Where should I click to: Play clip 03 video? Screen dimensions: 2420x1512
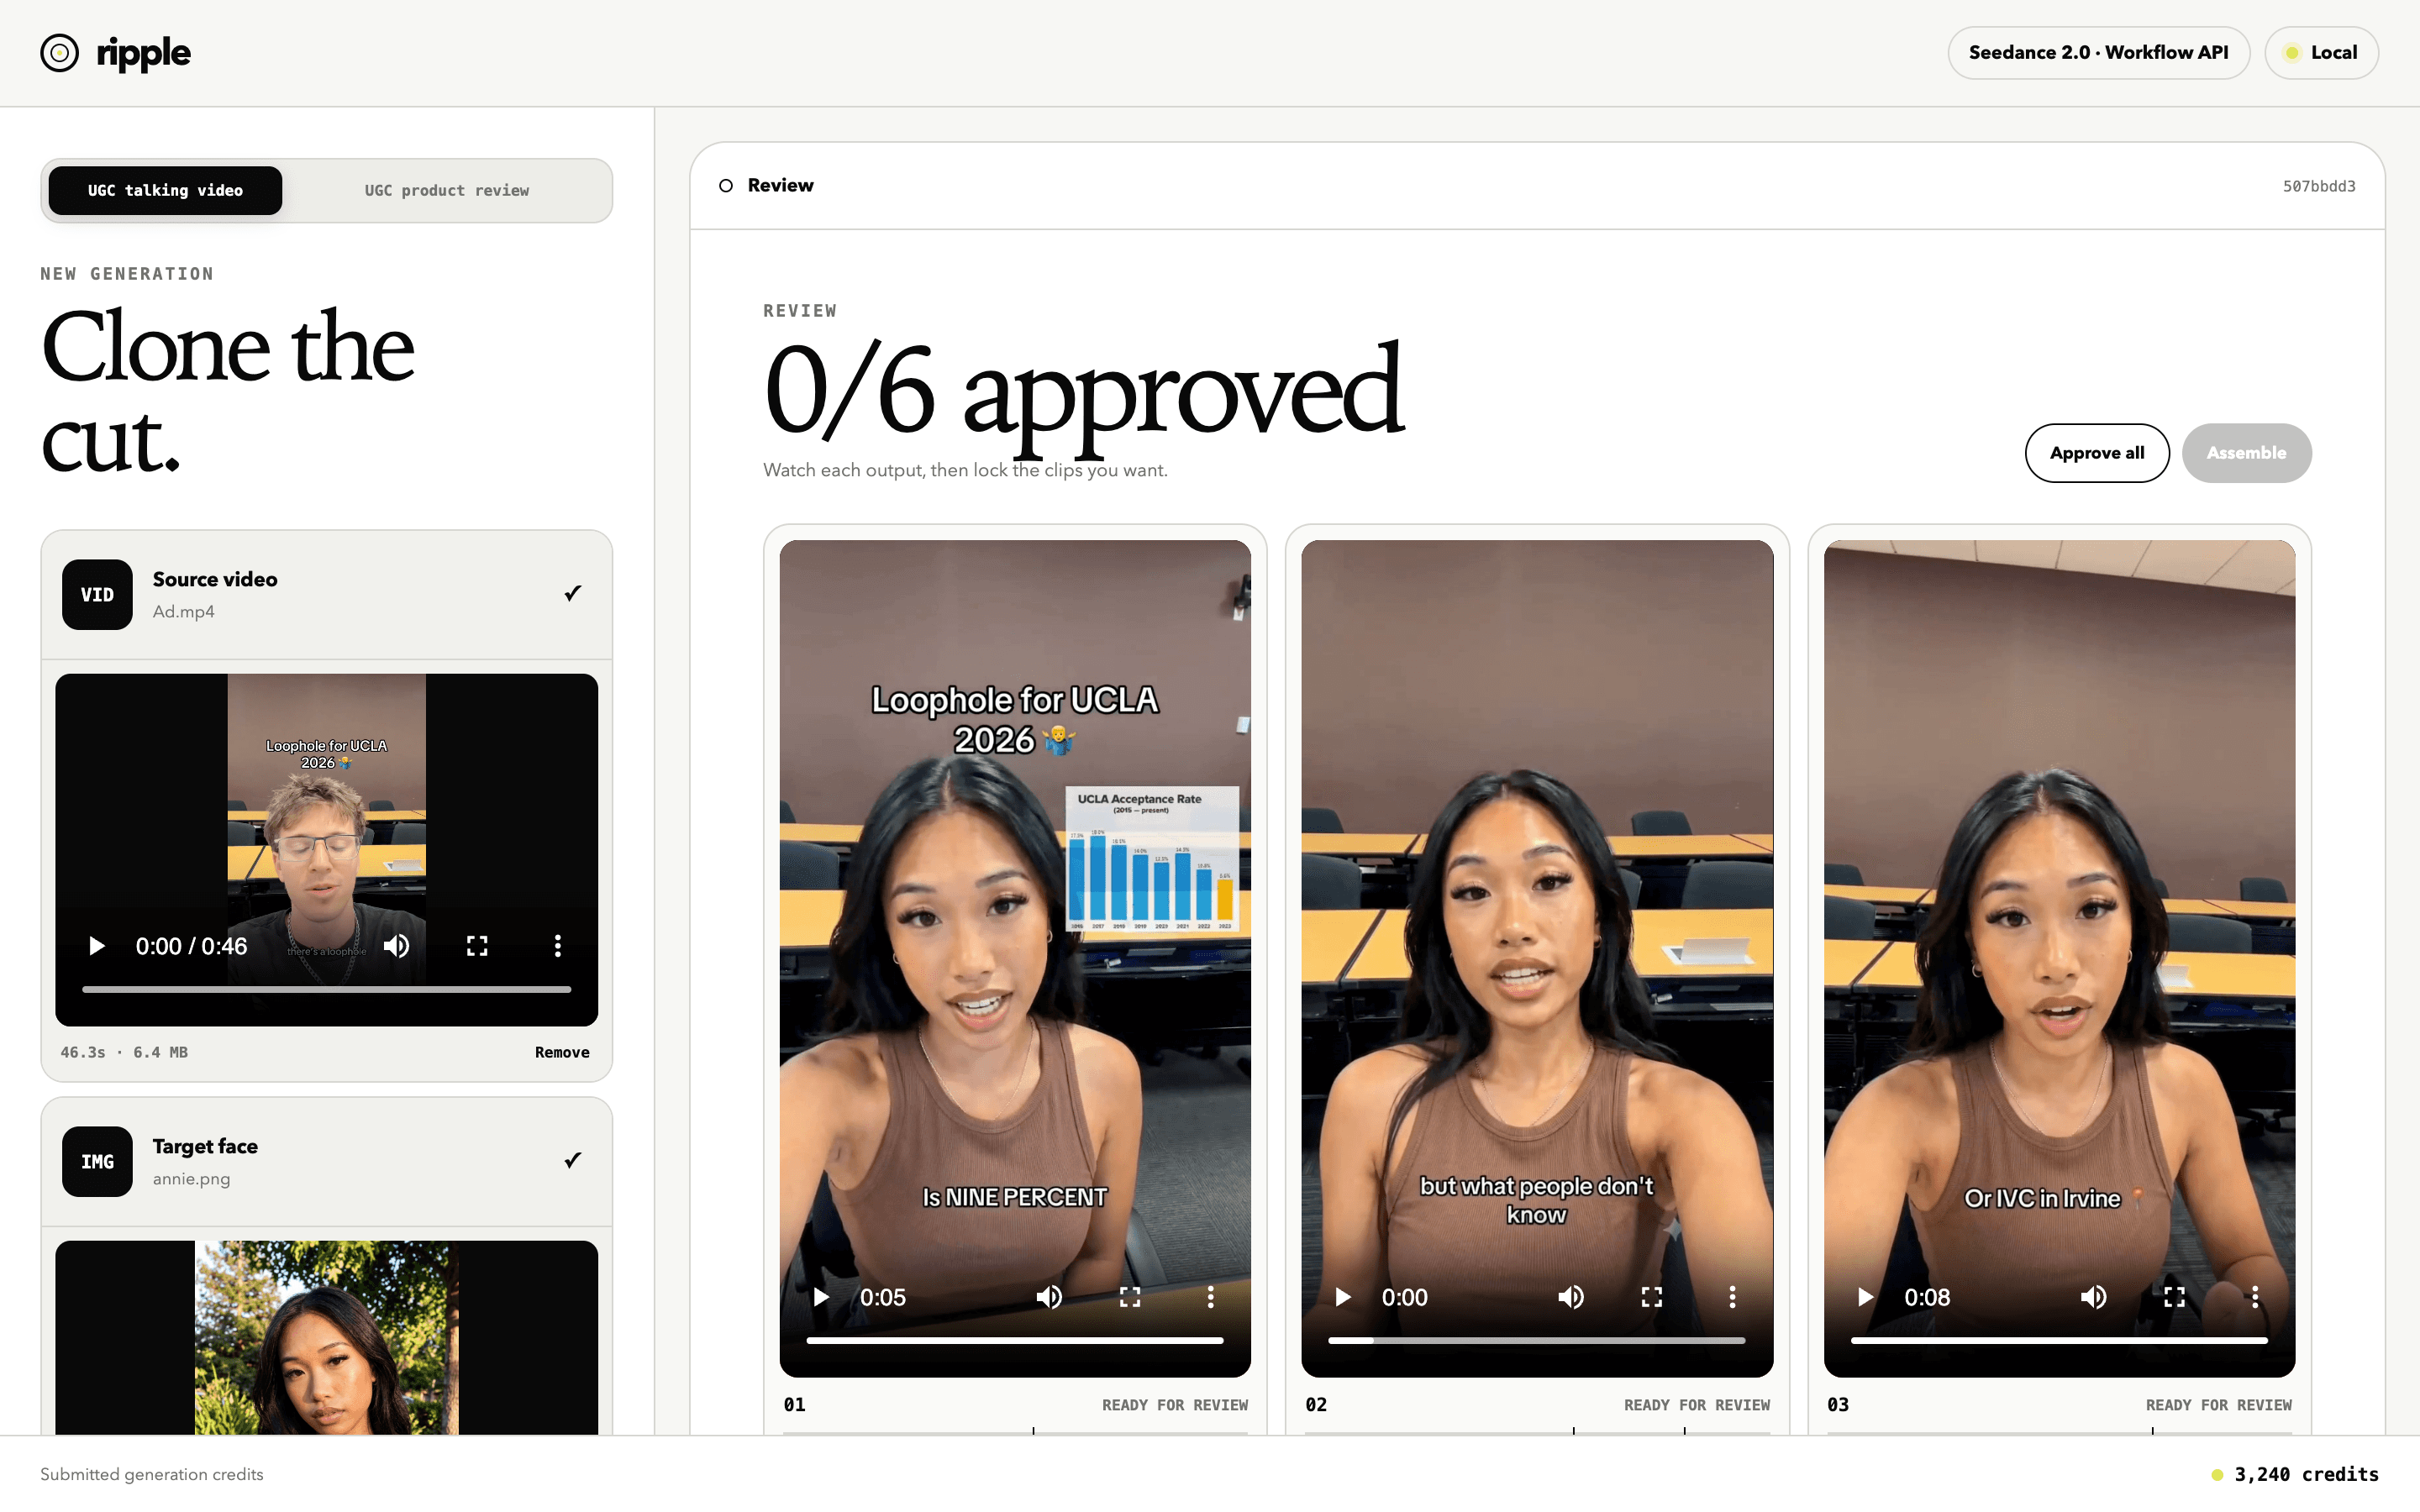1866,1297
